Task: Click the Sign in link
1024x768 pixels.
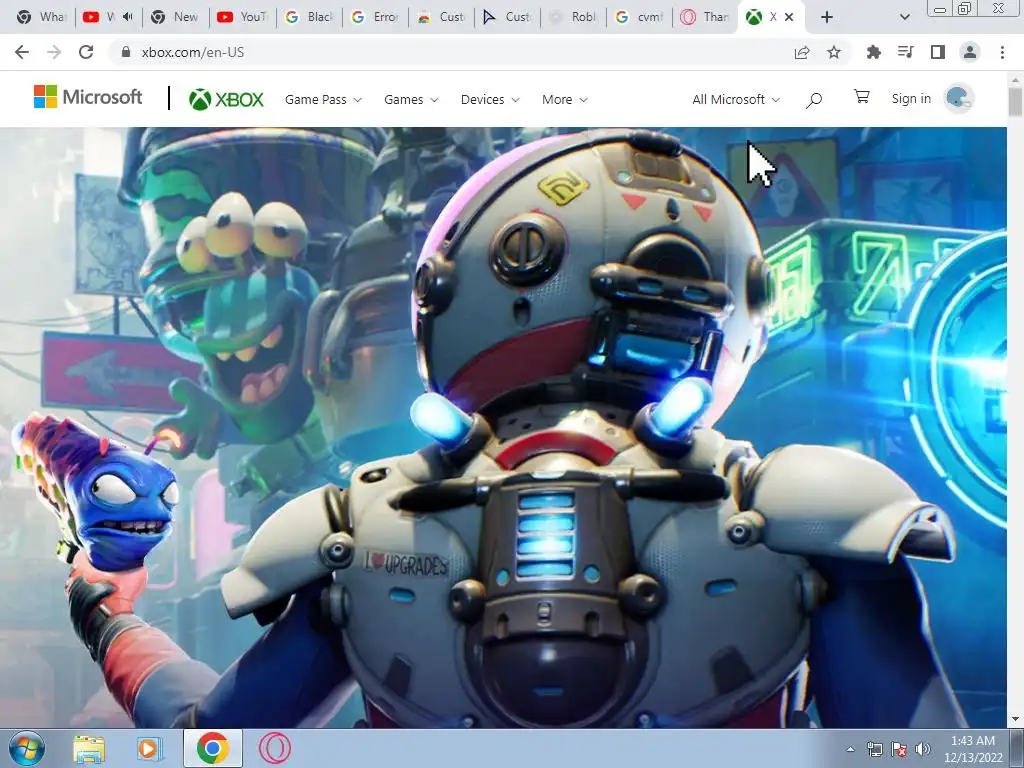Action: 911,99
